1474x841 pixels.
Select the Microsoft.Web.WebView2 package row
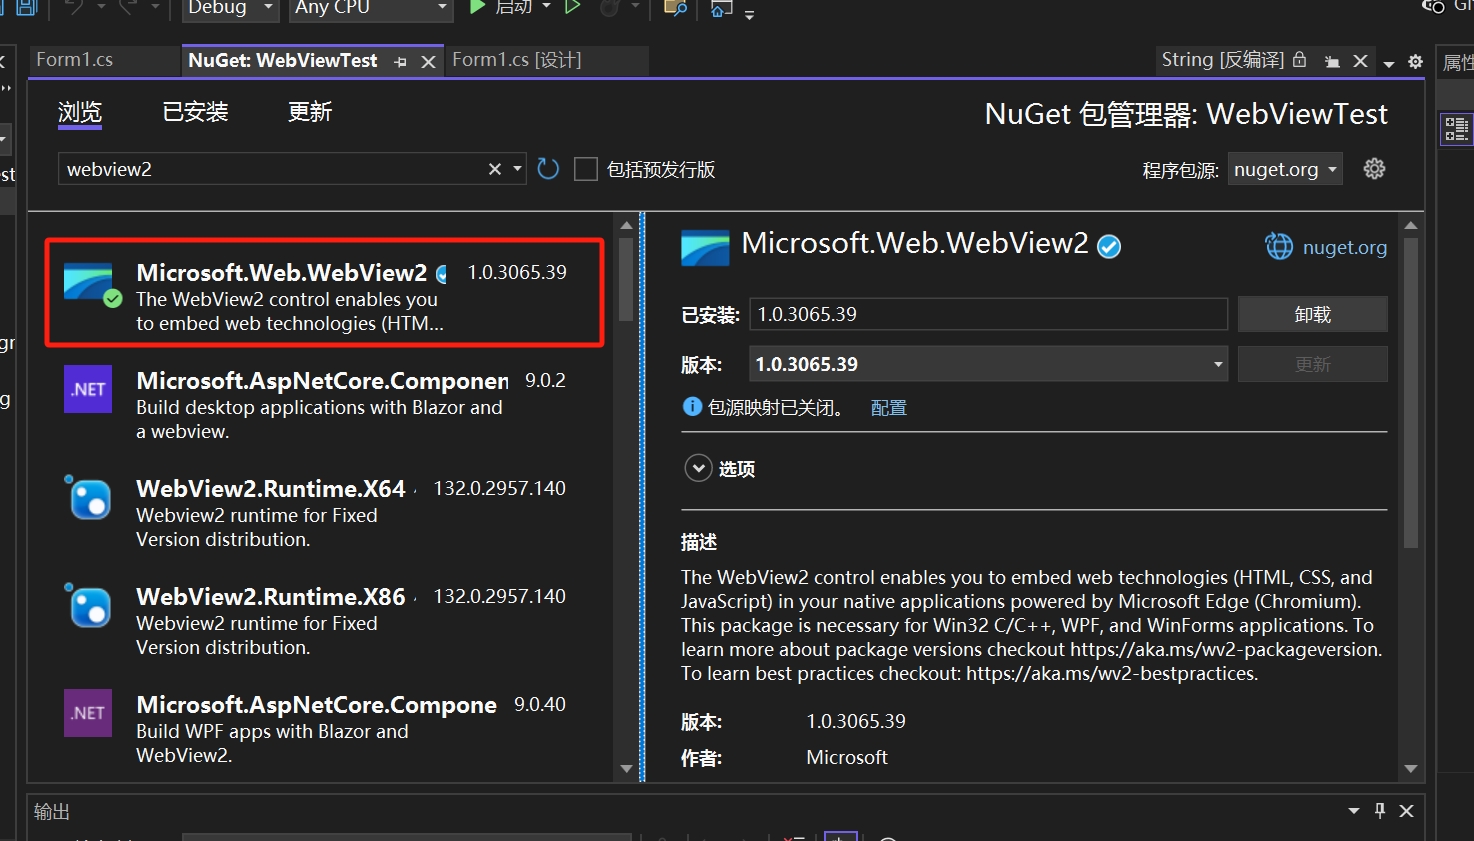324,292
